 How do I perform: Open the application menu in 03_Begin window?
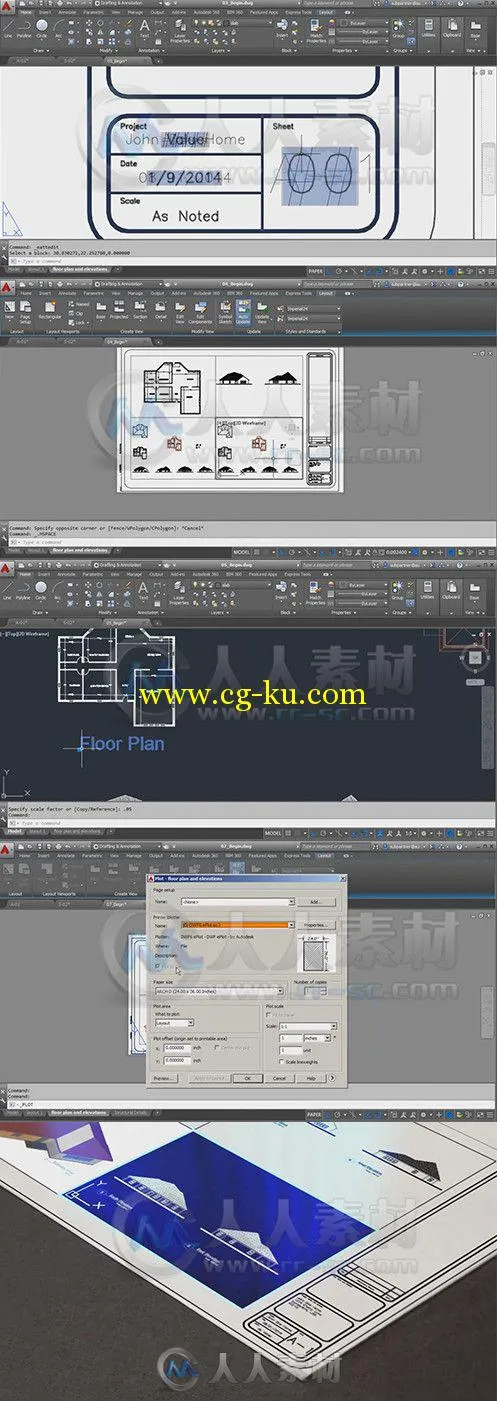point(6,5)
